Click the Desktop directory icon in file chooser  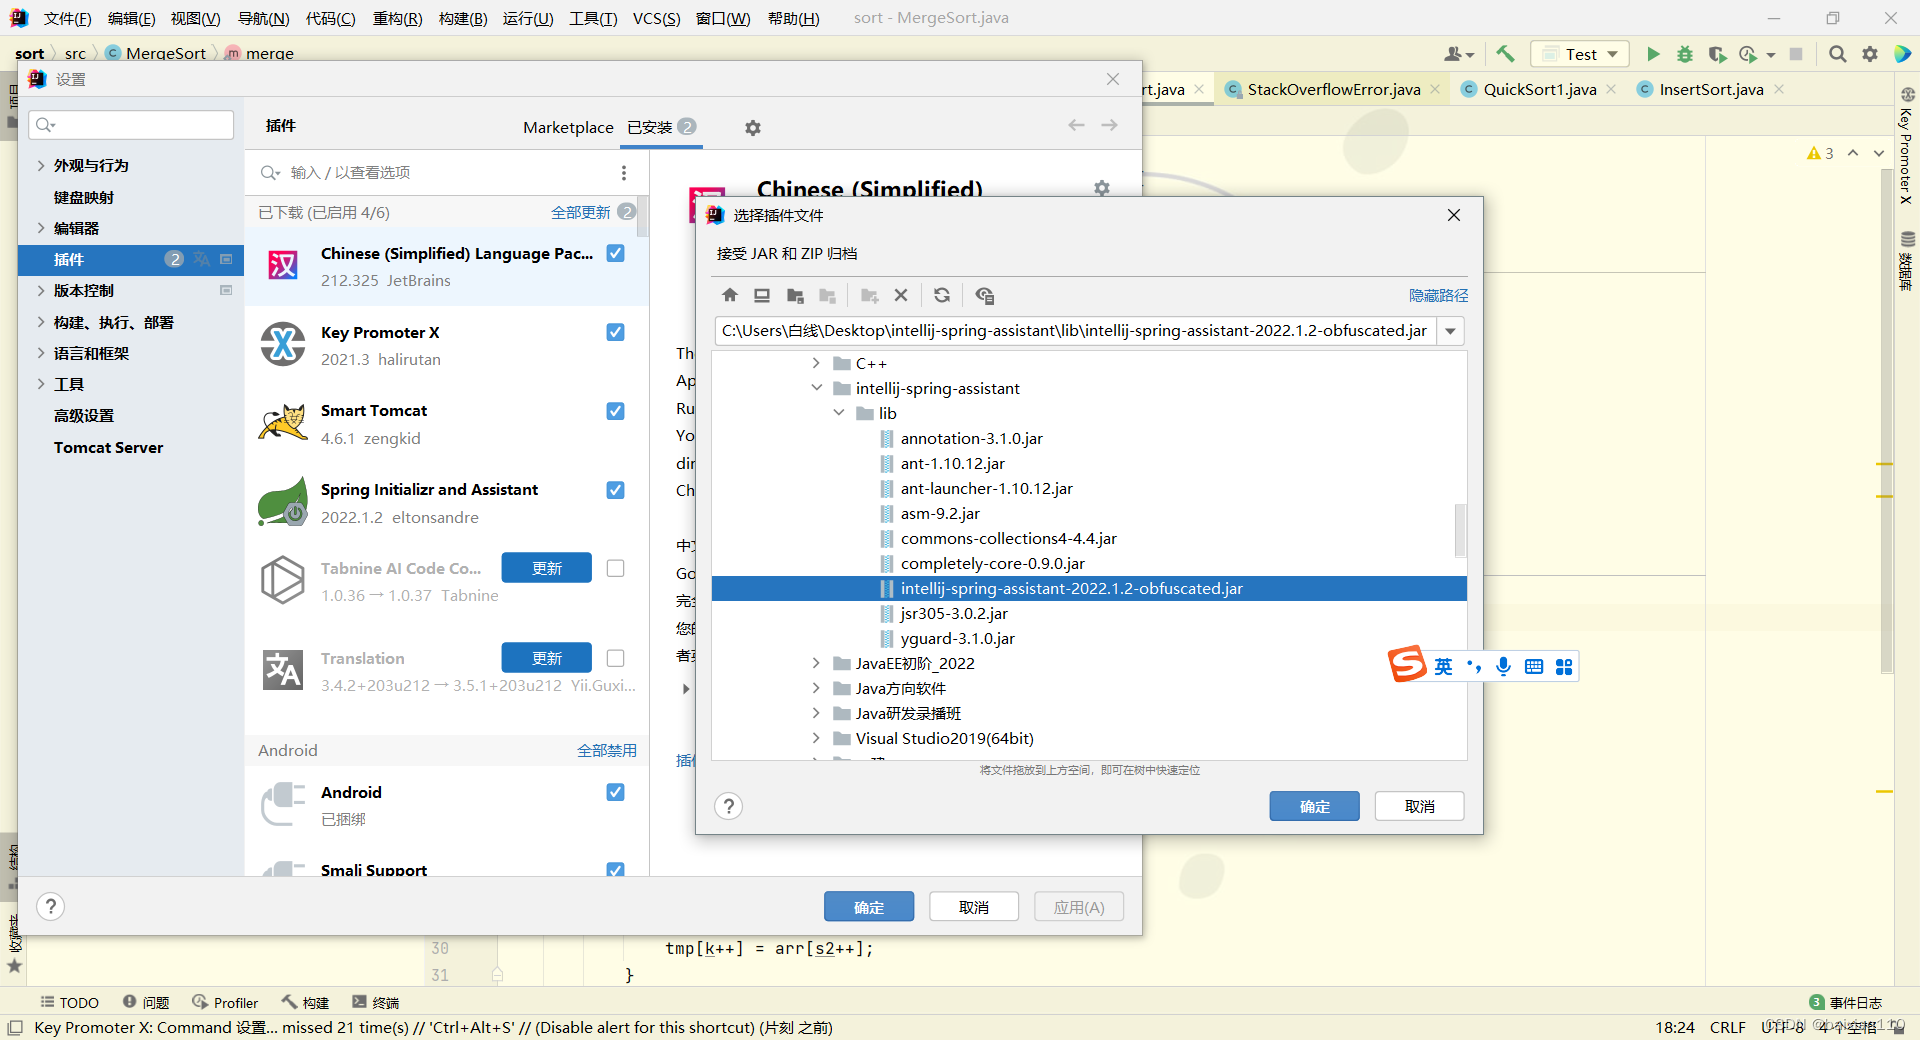coord(762,295)
